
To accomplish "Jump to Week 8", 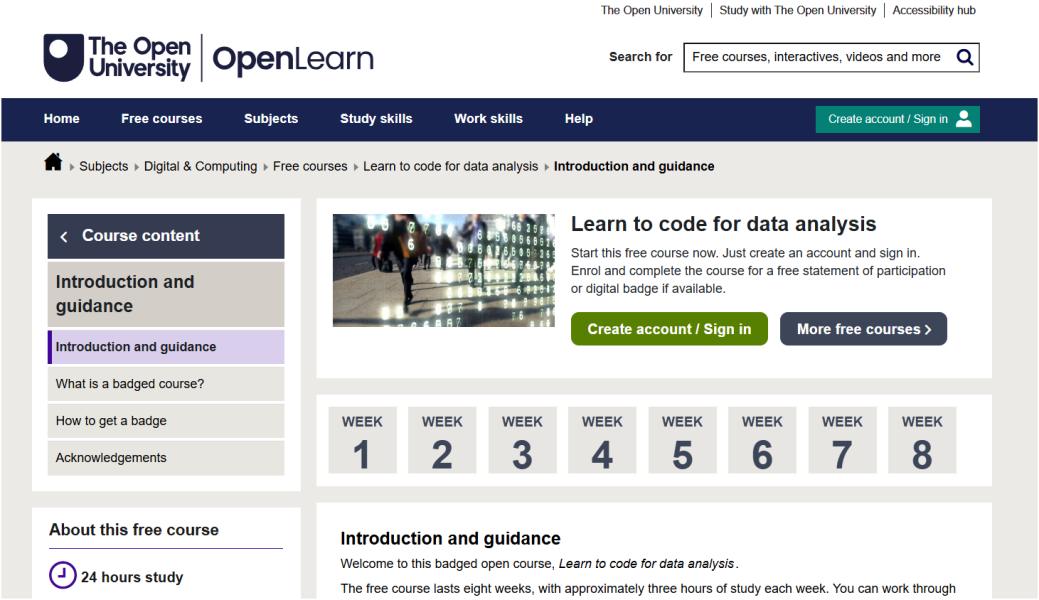I will 922,440.
